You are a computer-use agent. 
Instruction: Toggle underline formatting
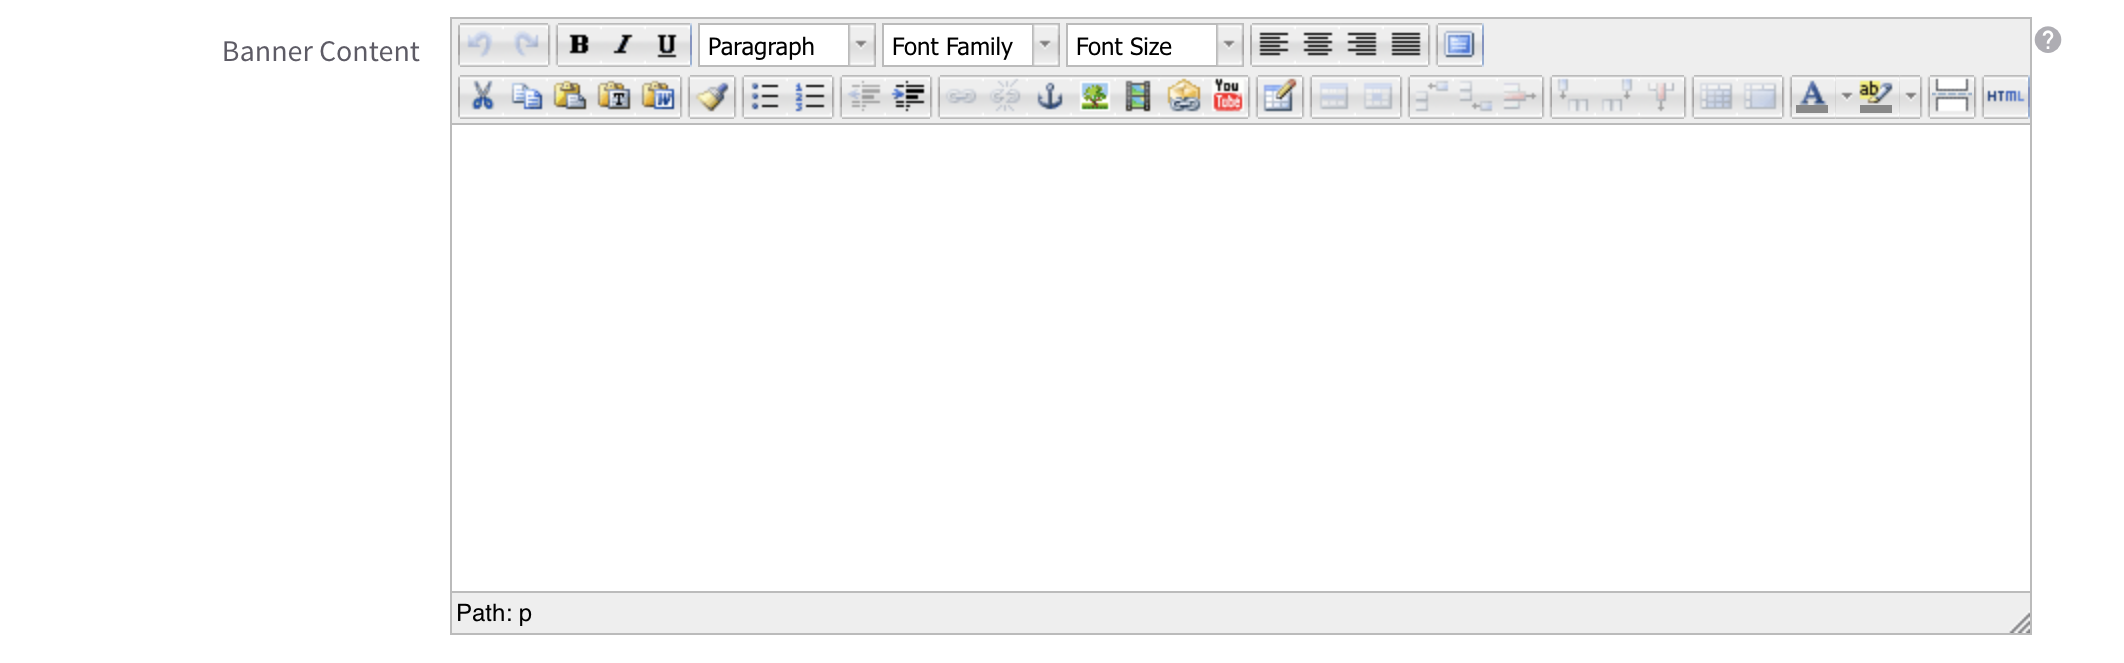[x=667, y=45]
